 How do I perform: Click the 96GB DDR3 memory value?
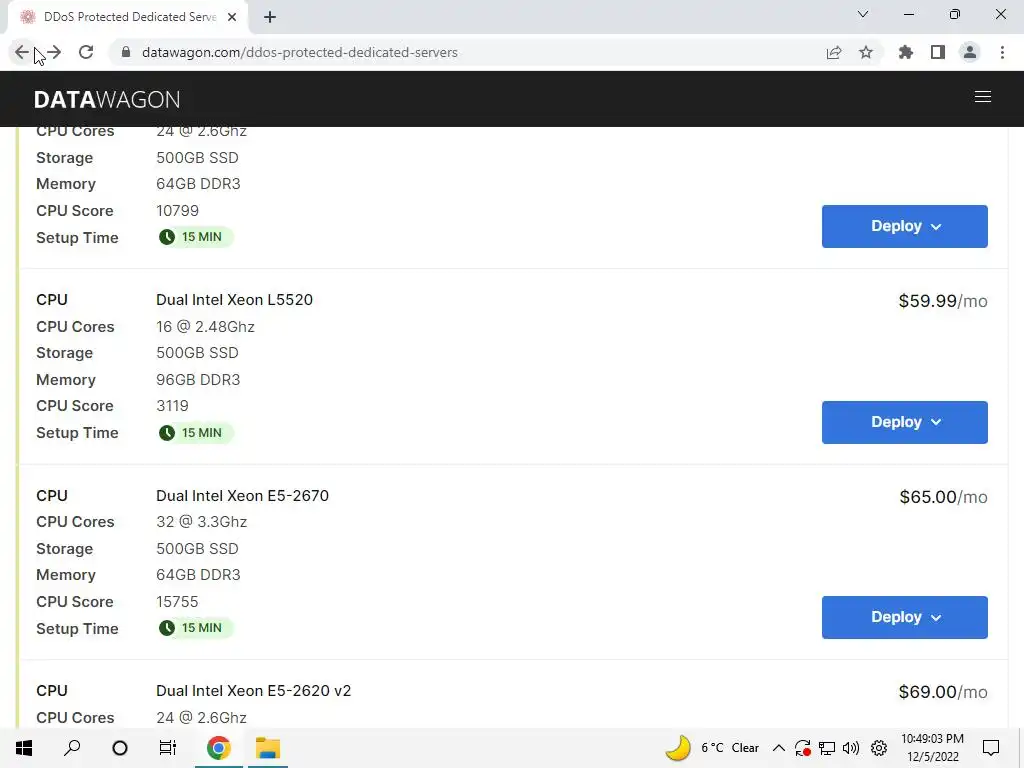point(198,379)
